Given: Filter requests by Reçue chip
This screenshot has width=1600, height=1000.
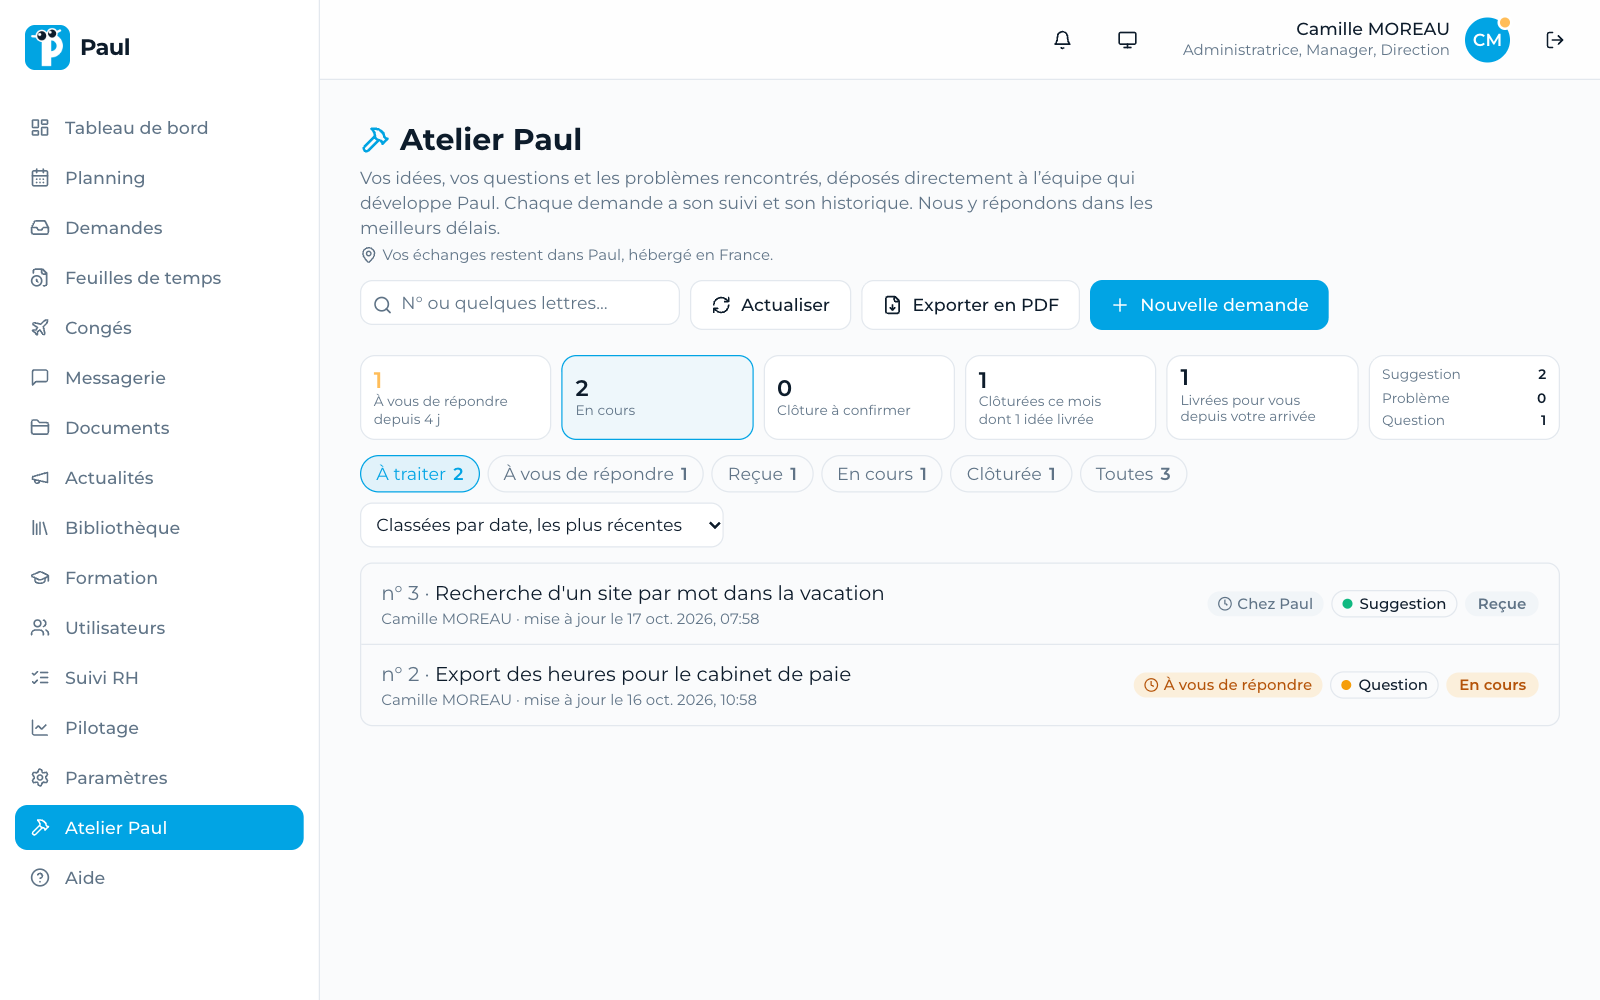Looking at the screenshot, I should [762, 474].
